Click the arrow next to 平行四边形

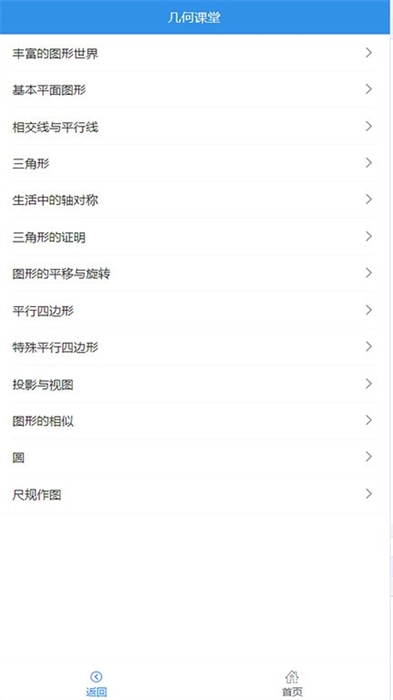tap(368, 310)
